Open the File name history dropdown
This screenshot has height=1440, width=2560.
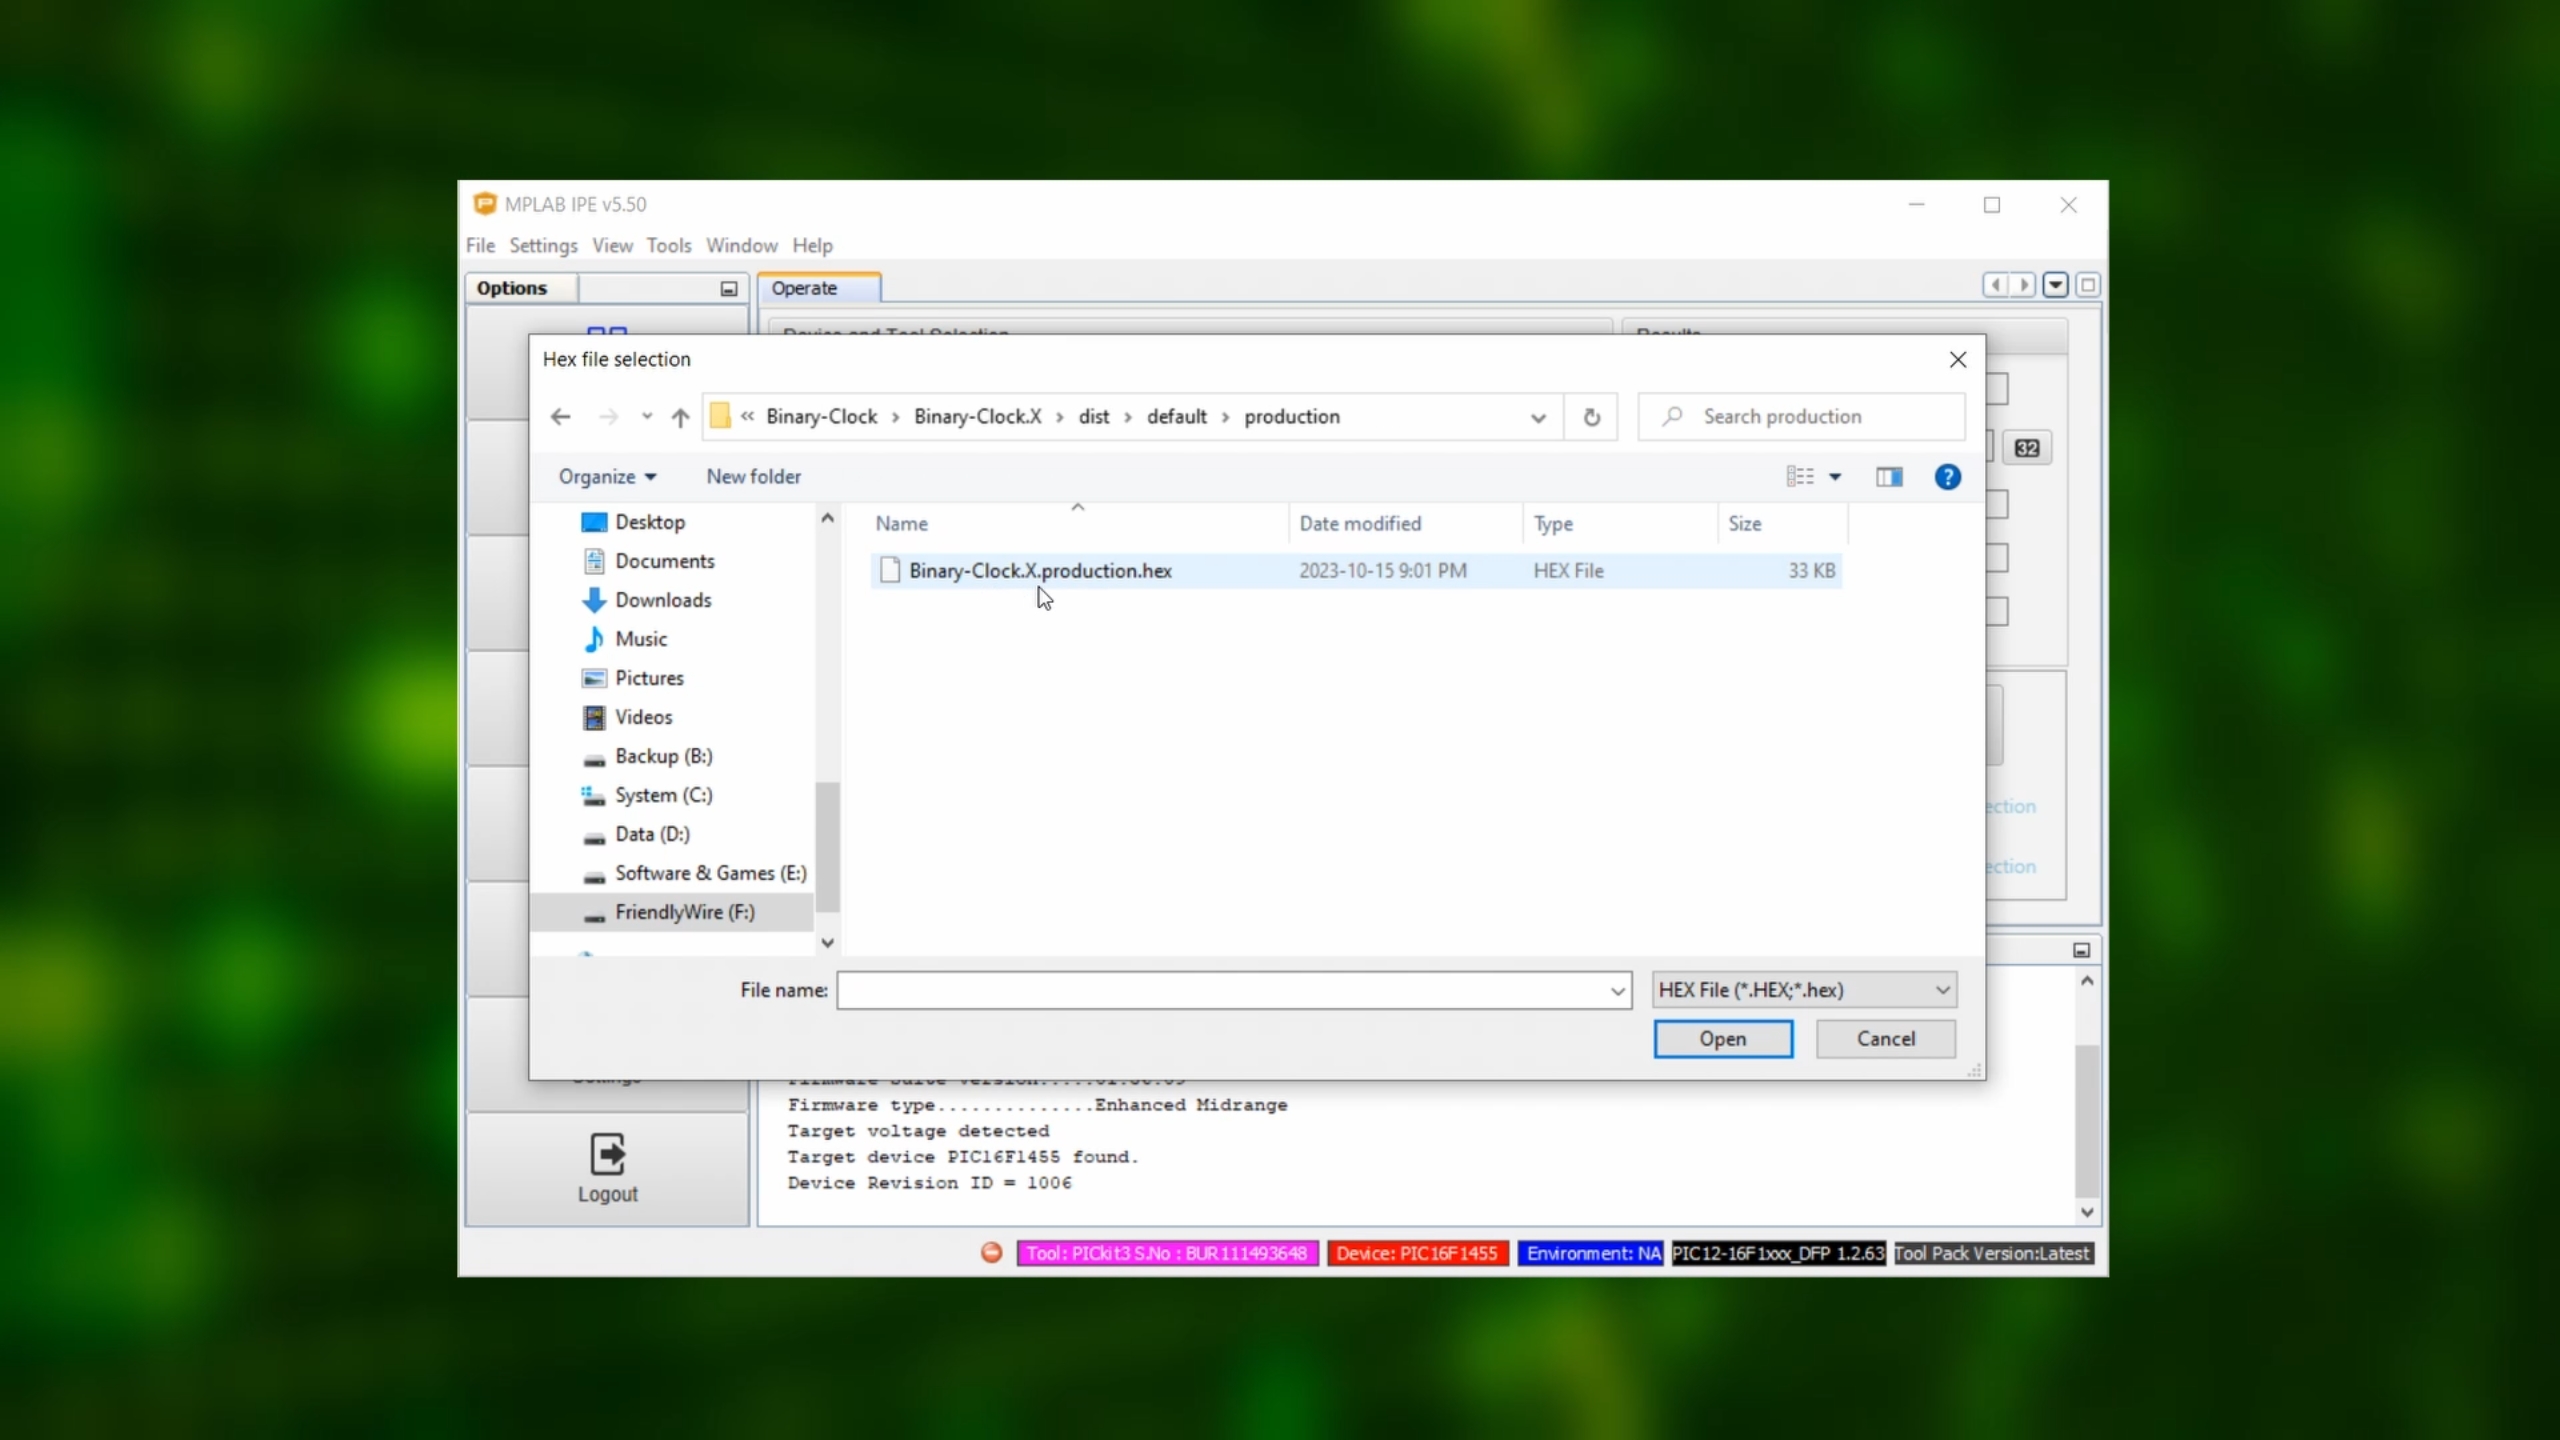click(1617, 991)
